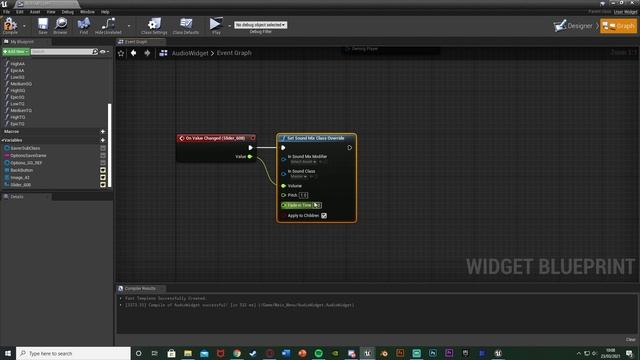
Task: Select the MediumGQ function
Action: tap(21, 84)
